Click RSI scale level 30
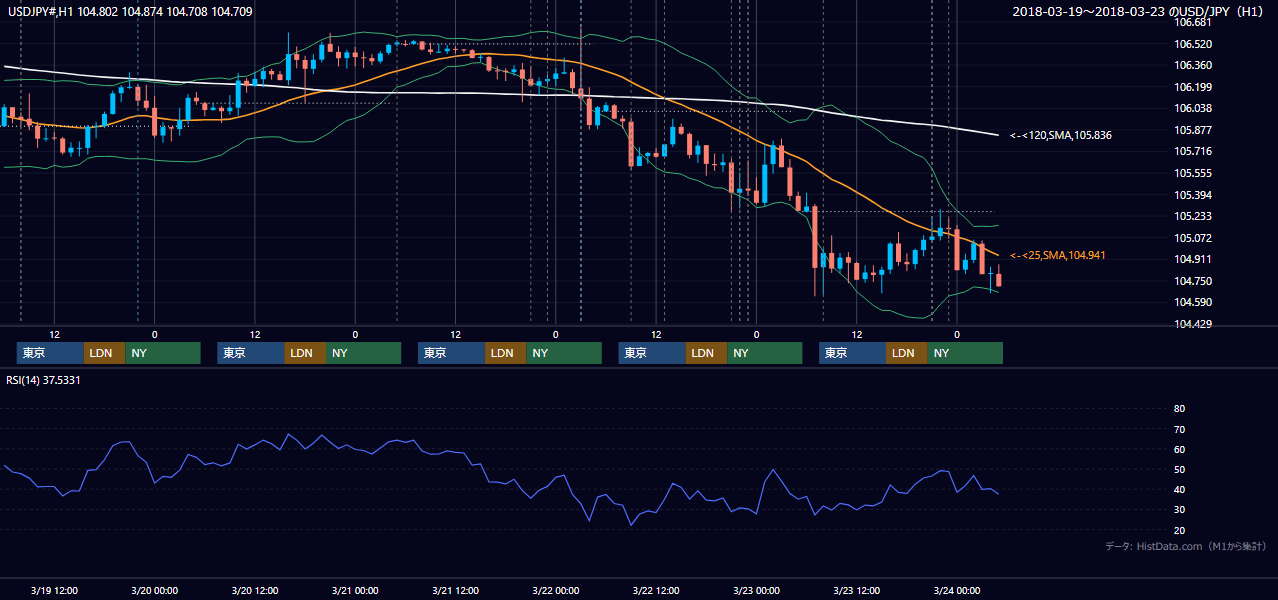The width and height of the screenshot is (1278, 600). point(1179,510)
